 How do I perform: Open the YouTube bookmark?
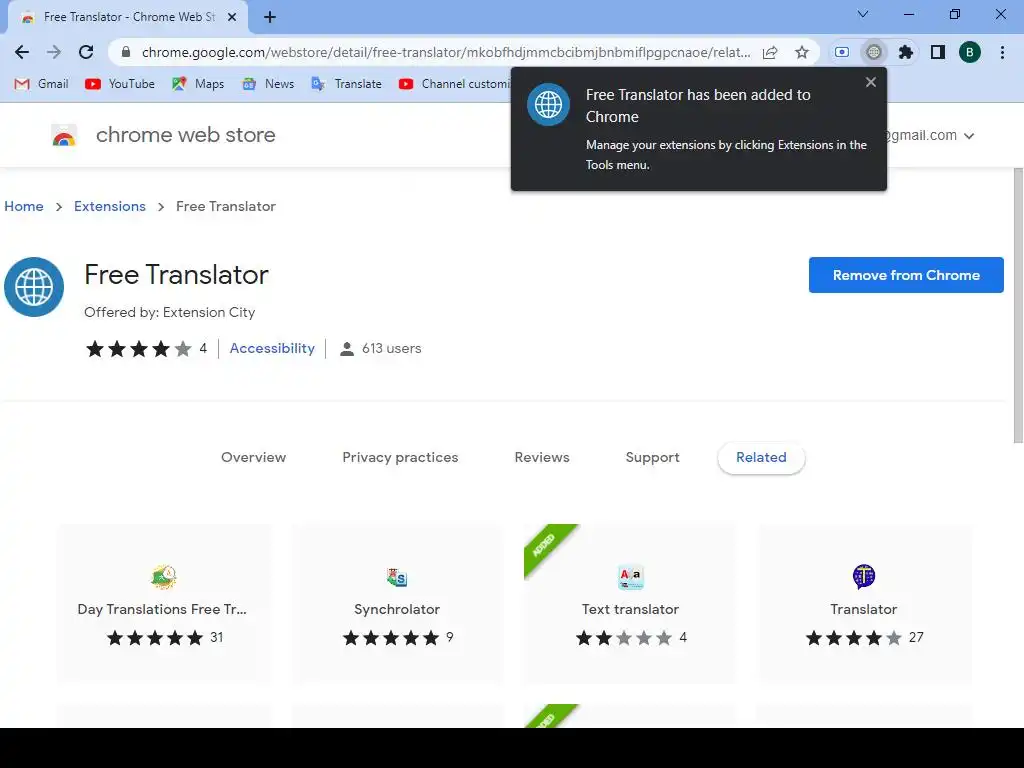pos(120,84)
